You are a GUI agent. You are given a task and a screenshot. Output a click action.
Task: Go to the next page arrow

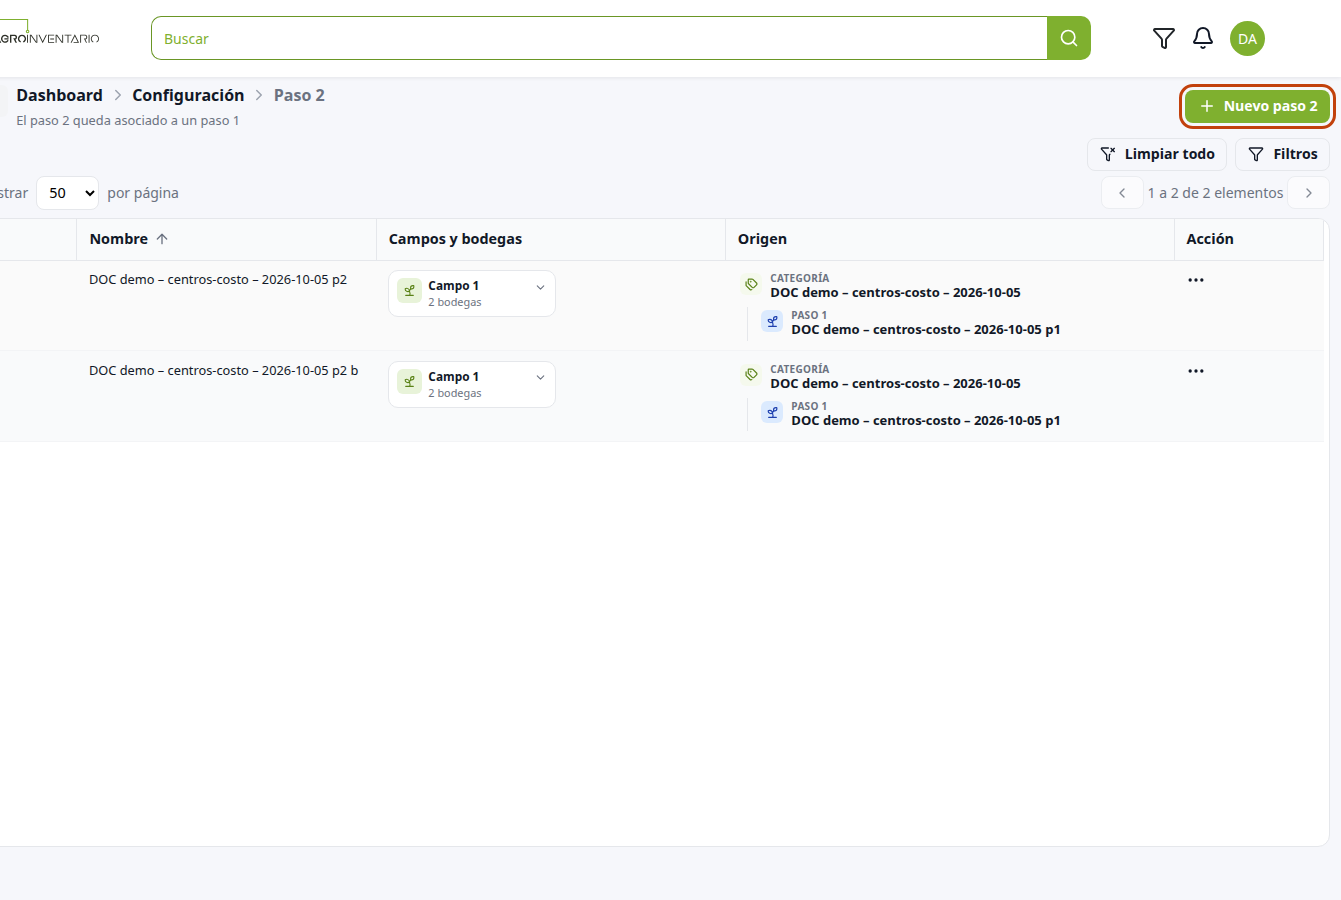click(x=1308, y=193)
